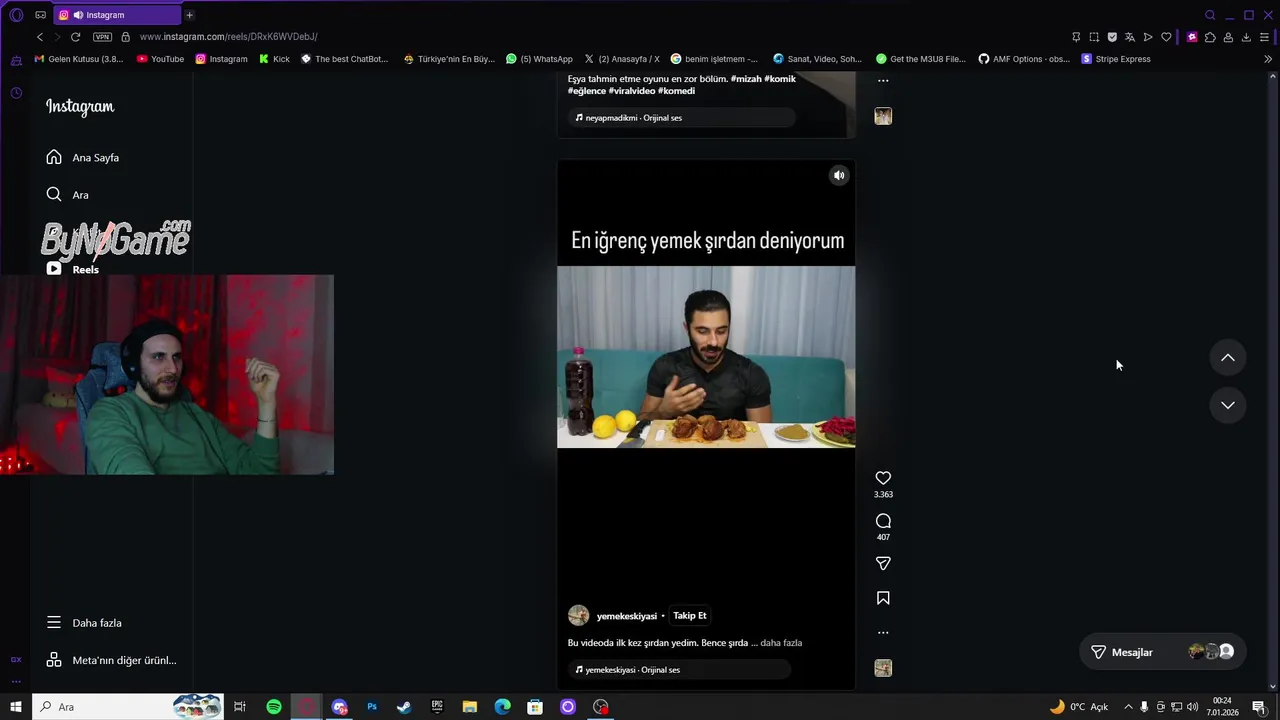1280x720 pixels.
Task: Add page to Opera heart bookmarks
Action: click(1166, 37)
